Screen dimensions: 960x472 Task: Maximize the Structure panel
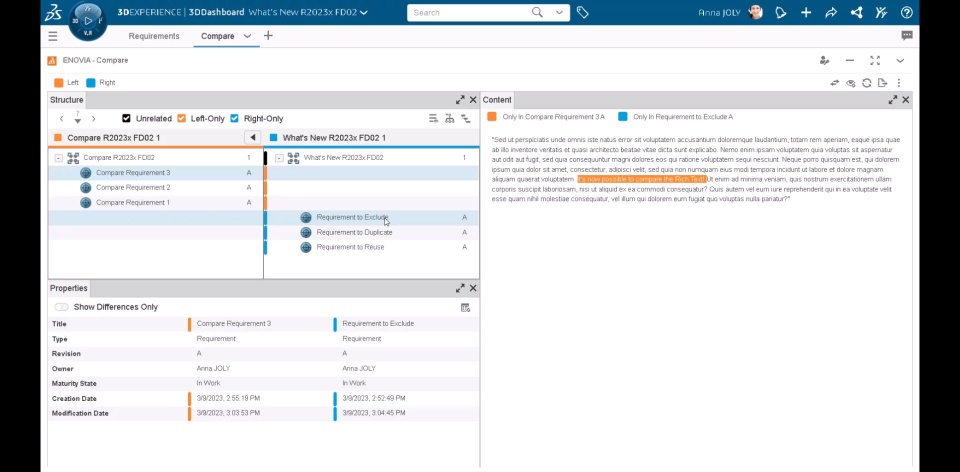(x=460, y=100)
